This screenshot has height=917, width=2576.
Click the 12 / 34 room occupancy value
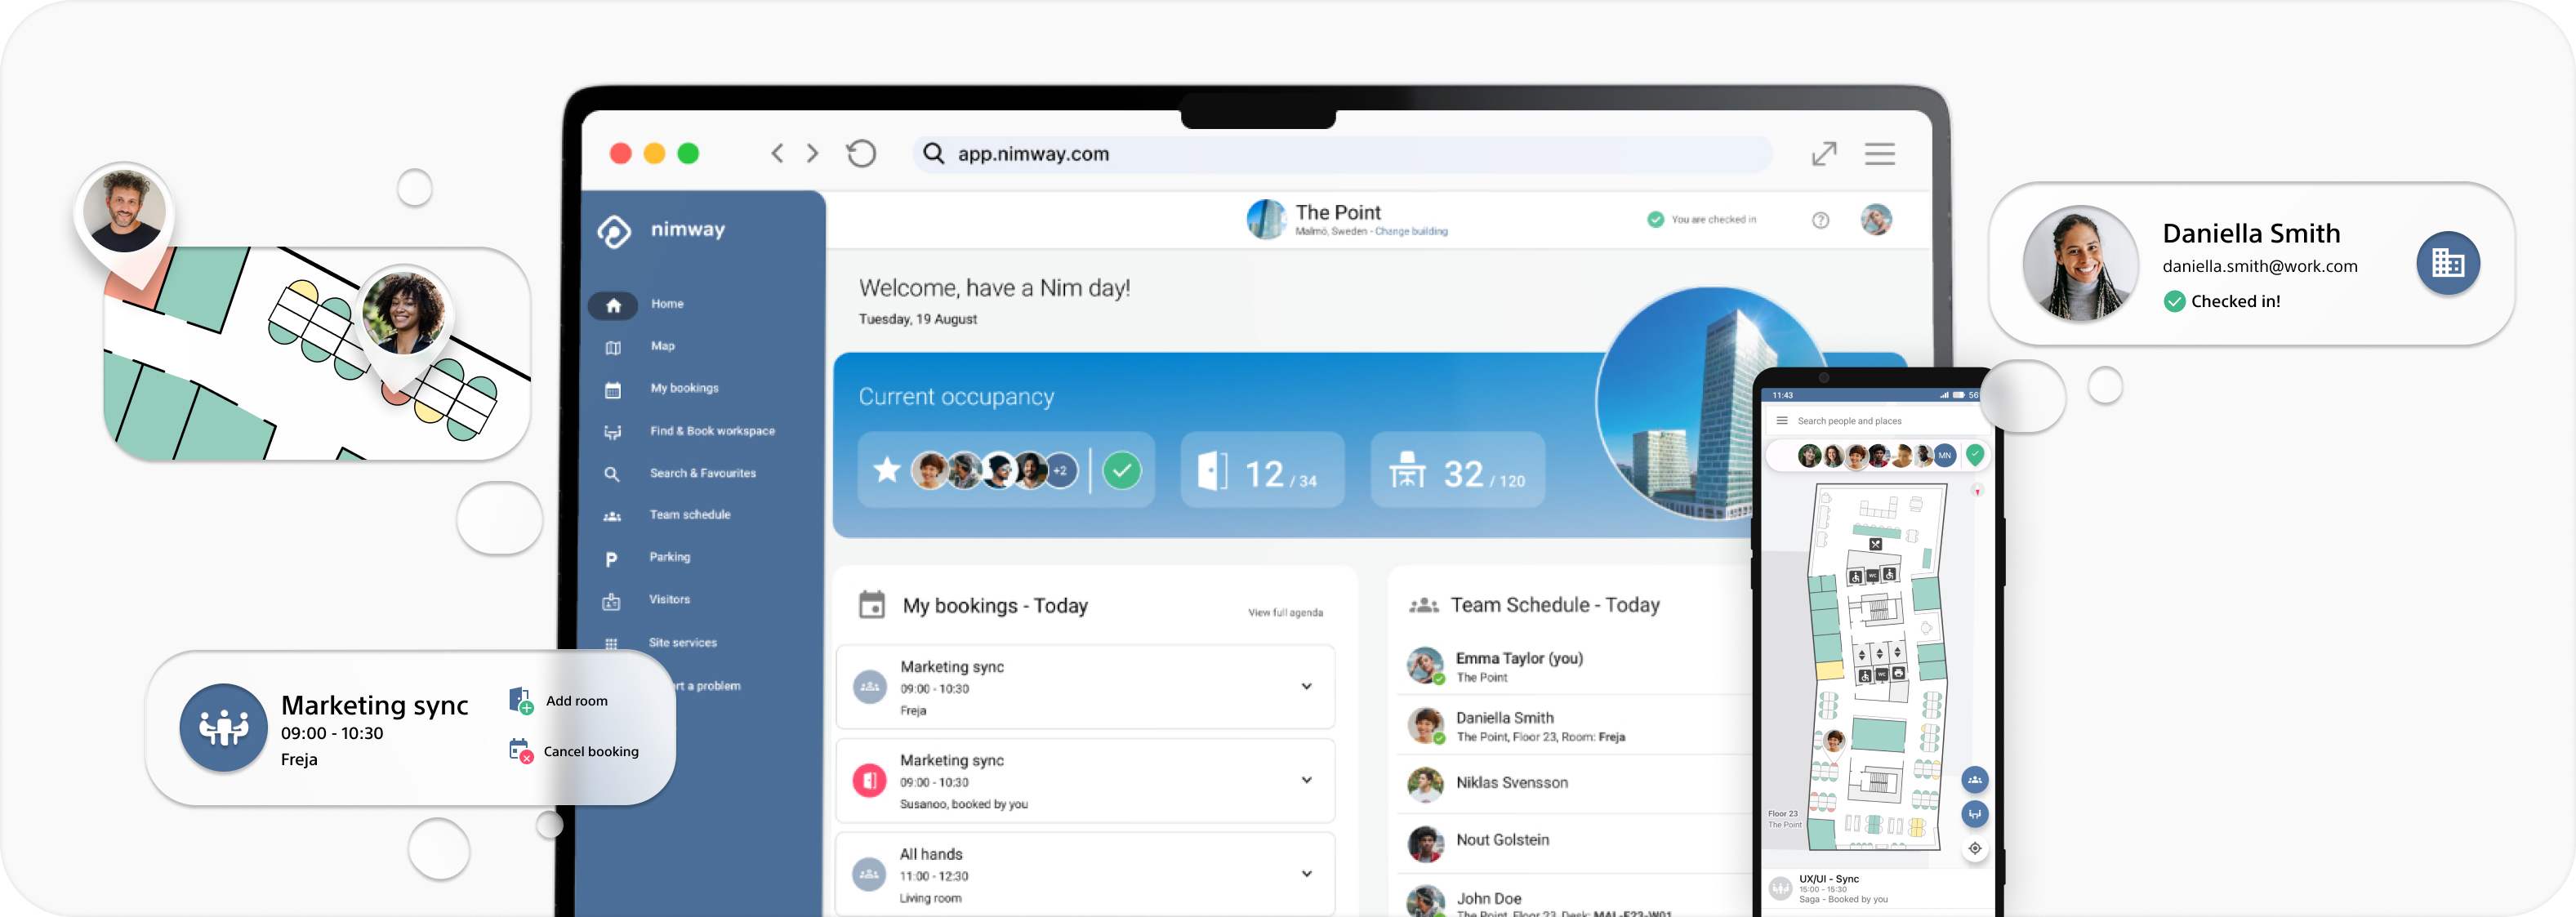coord(1280,473)
